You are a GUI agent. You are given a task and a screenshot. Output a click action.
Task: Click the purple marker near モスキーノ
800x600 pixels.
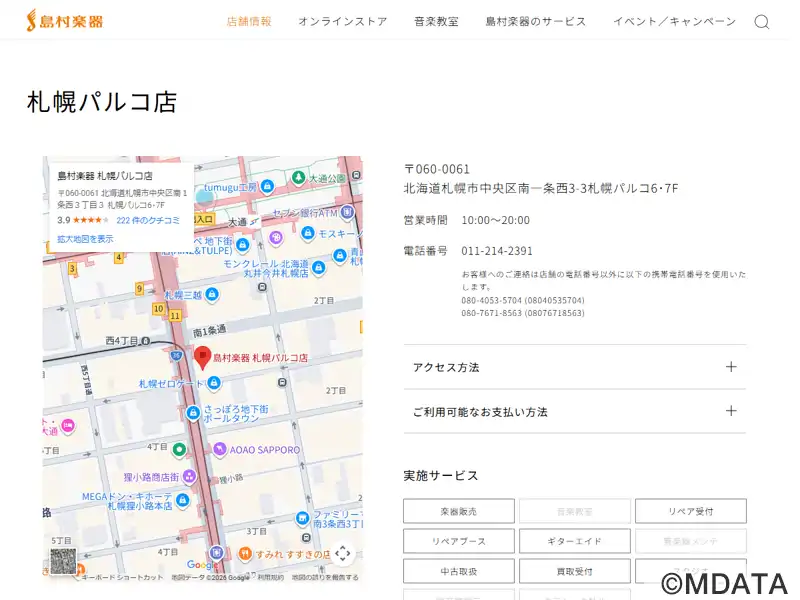click(x=276, y=238)
